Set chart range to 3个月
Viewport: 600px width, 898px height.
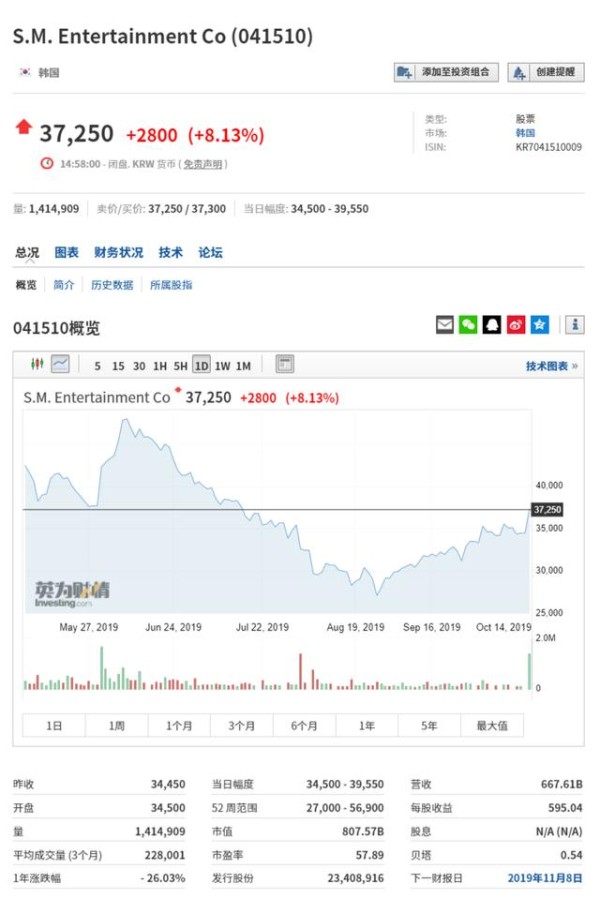pyautogui.click(x=242, y=726)
